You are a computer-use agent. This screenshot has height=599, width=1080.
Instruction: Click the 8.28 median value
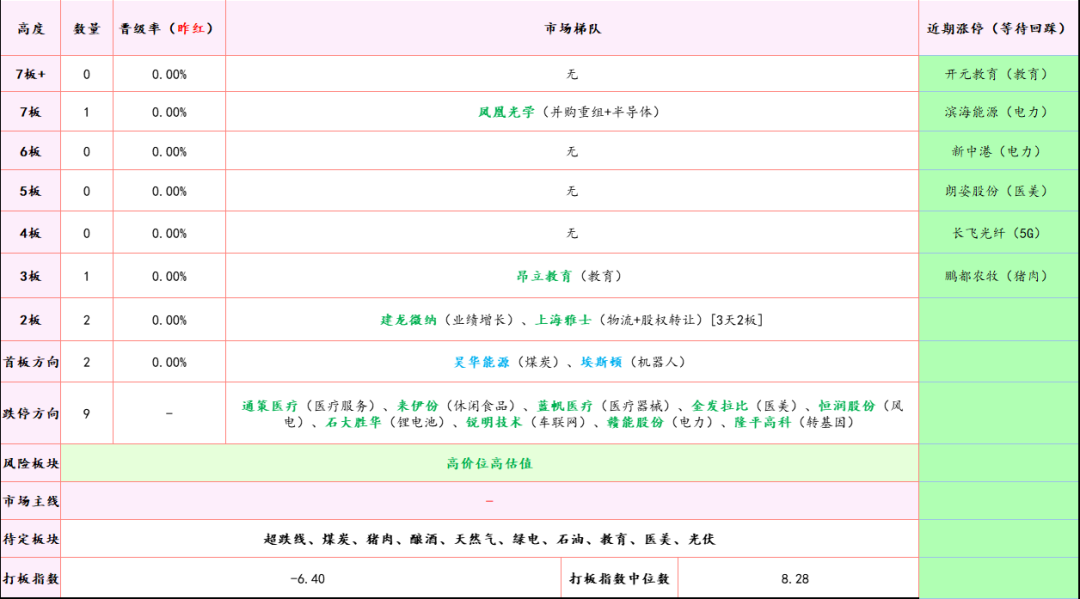[x=795, y=579]
